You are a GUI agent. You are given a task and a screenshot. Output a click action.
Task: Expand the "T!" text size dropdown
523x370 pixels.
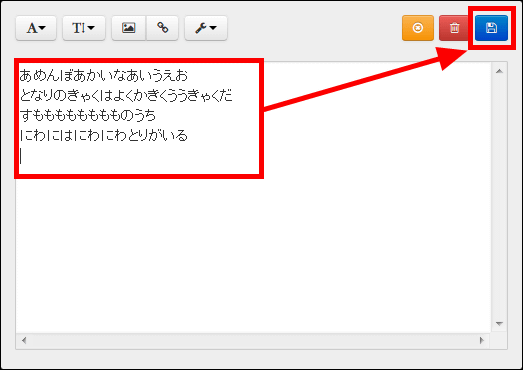(x=84, y=28)
